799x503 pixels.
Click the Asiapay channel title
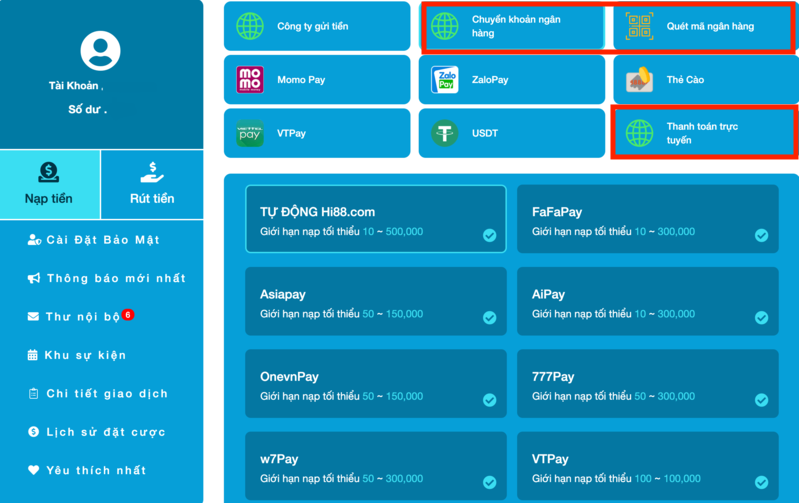pos(283,295)
